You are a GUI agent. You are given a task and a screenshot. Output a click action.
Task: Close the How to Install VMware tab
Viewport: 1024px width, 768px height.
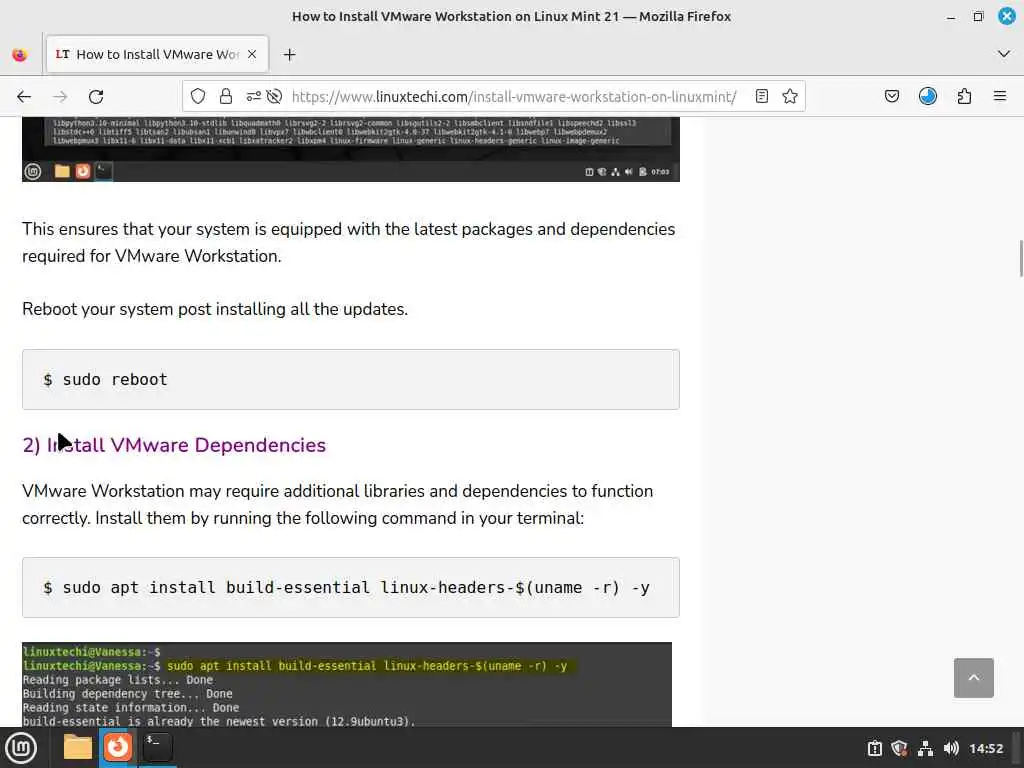point(252,54)
